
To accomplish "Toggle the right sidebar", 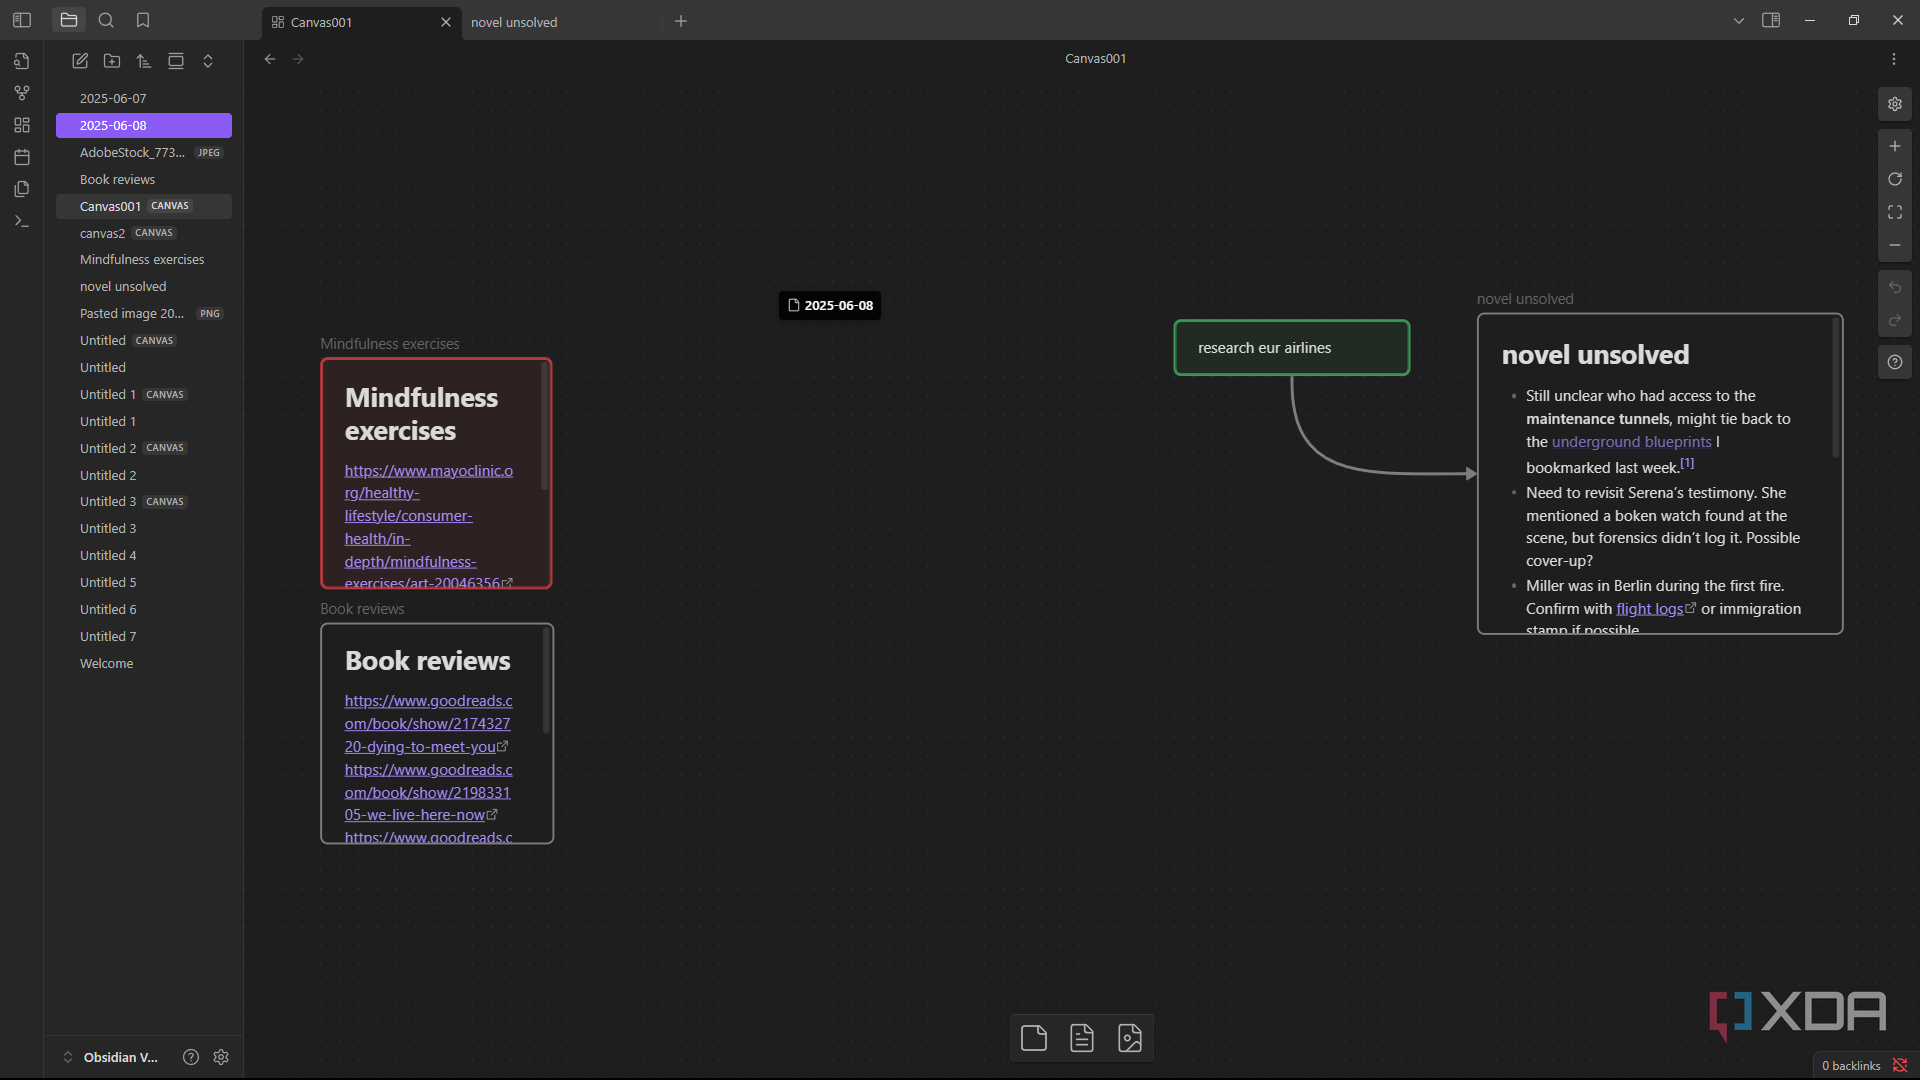I will (1771, 20).
